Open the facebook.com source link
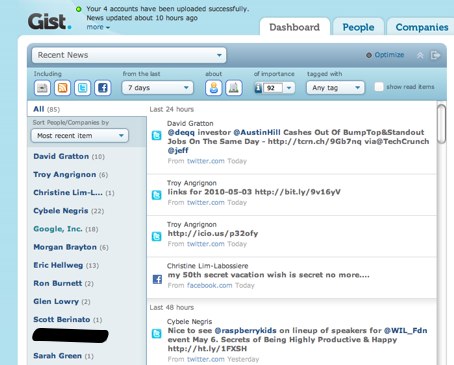Viewport: 454px width, 365px height. click(x=209, y=285)
